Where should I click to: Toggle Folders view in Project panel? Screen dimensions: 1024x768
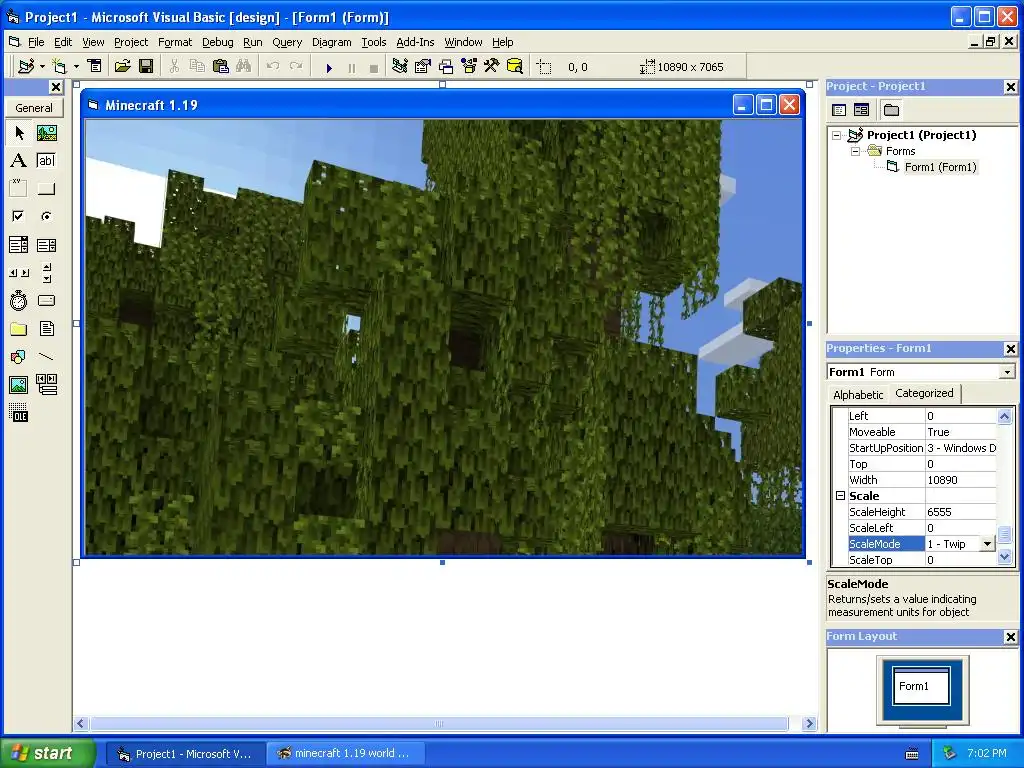click(891, 110)
